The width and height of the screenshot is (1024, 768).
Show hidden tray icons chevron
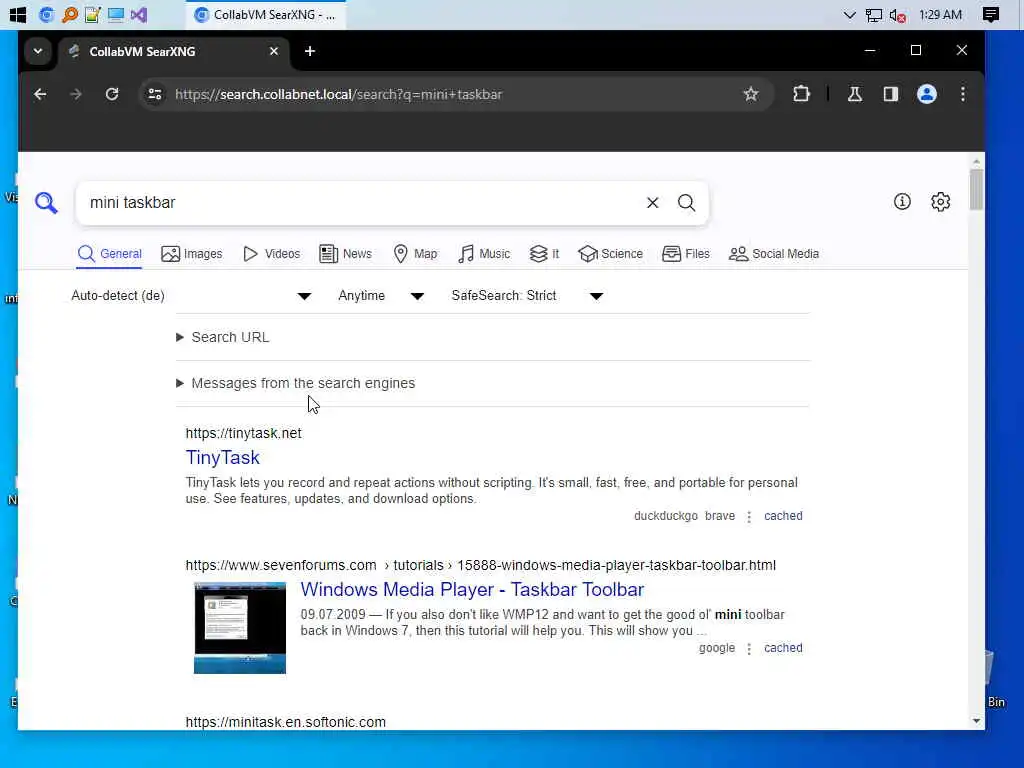click(x=849, y=14)
